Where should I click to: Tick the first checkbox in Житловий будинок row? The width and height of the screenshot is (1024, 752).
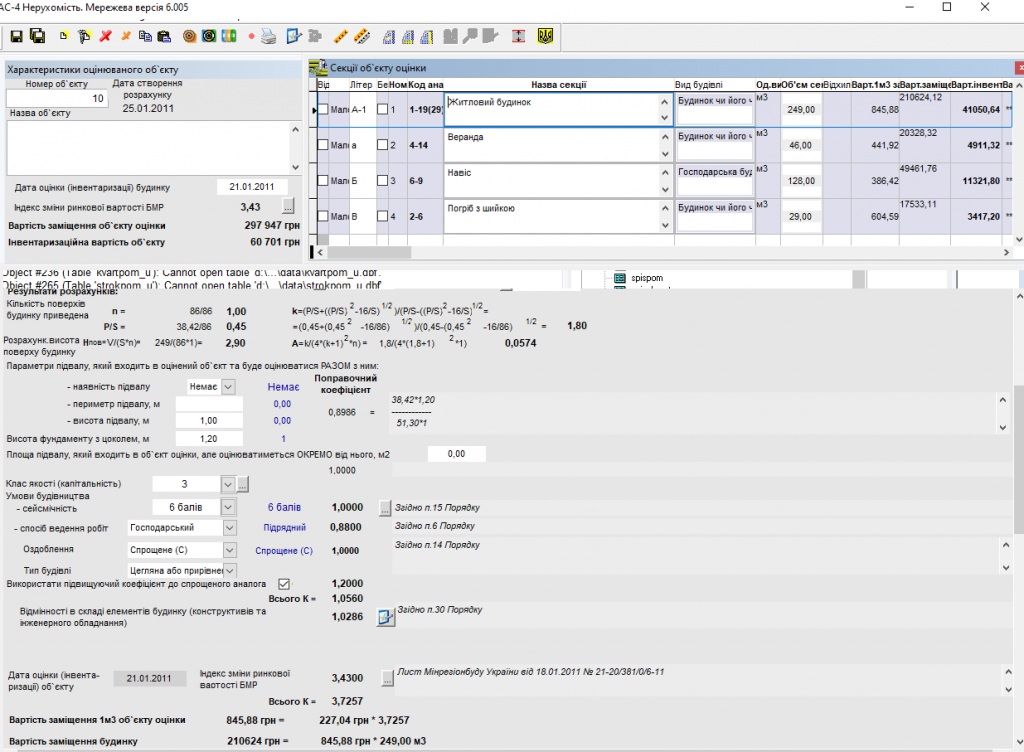click(322, 109)
